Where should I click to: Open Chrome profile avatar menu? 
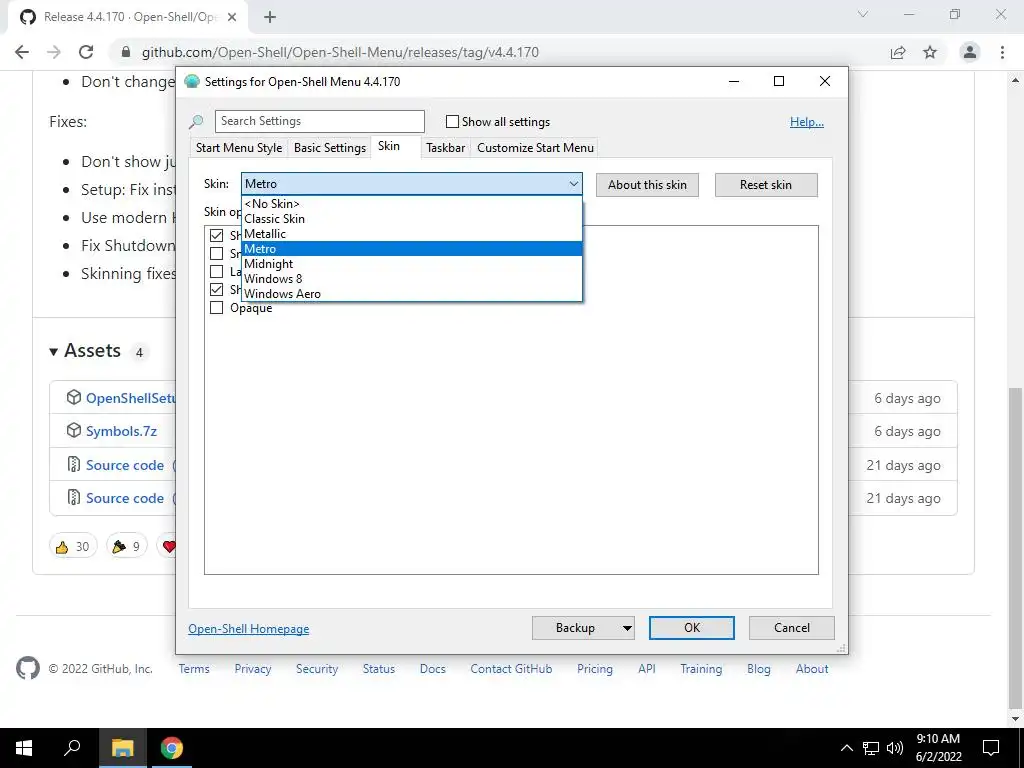click(x=970, y=52)
